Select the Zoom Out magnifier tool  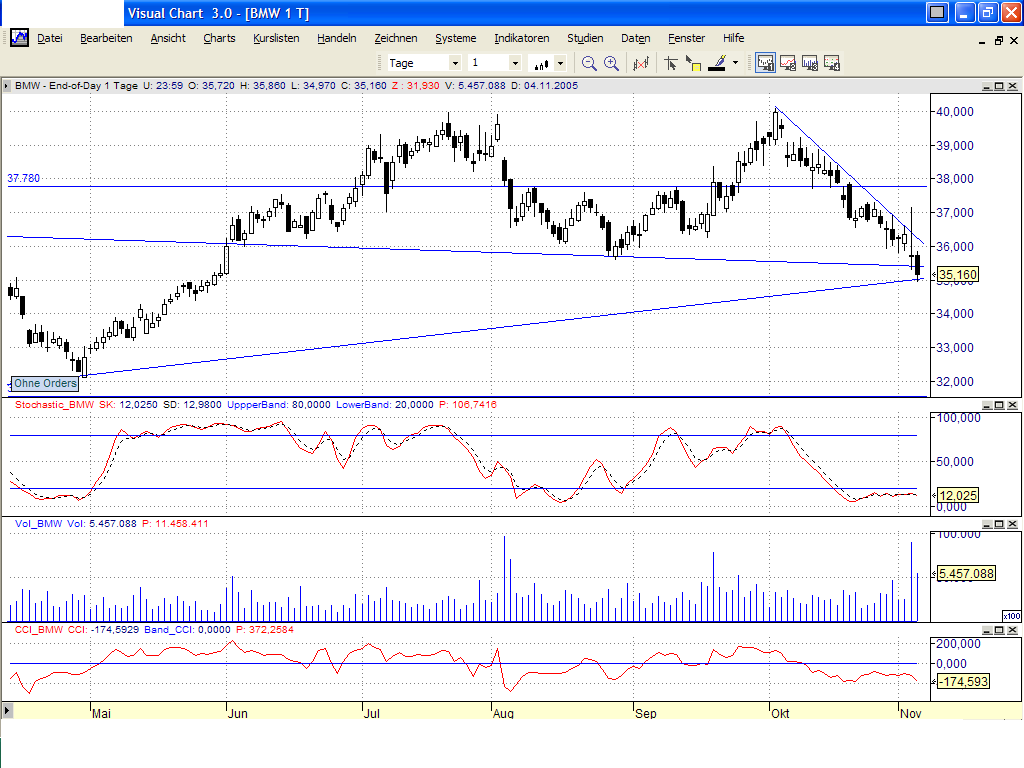[588, 62]
